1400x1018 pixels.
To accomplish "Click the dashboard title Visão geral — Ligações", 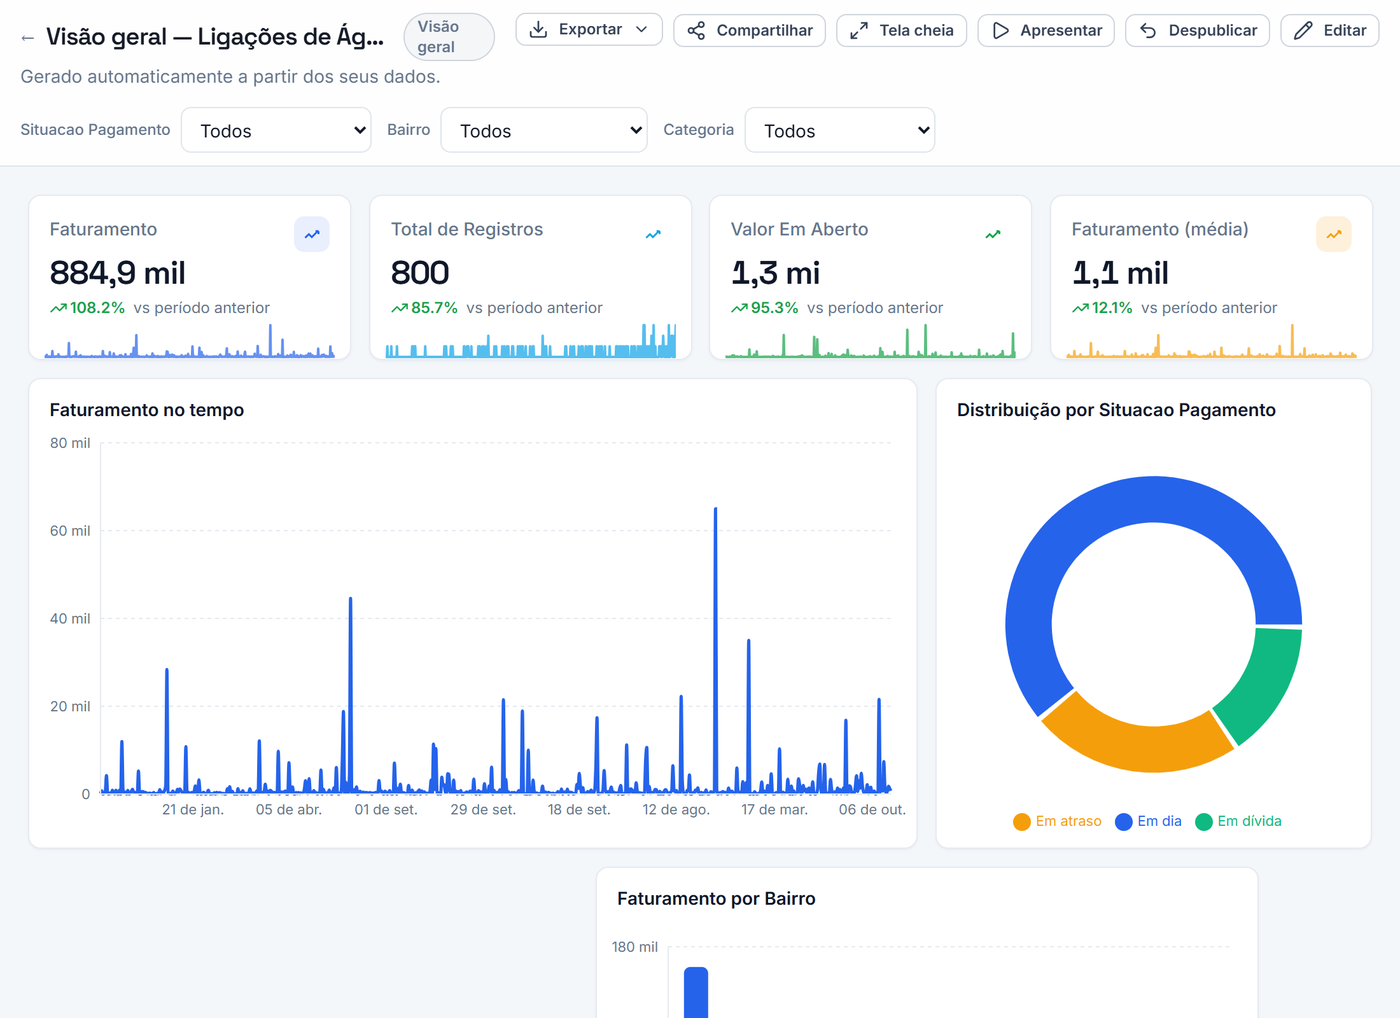I will [x=215, y=37].
